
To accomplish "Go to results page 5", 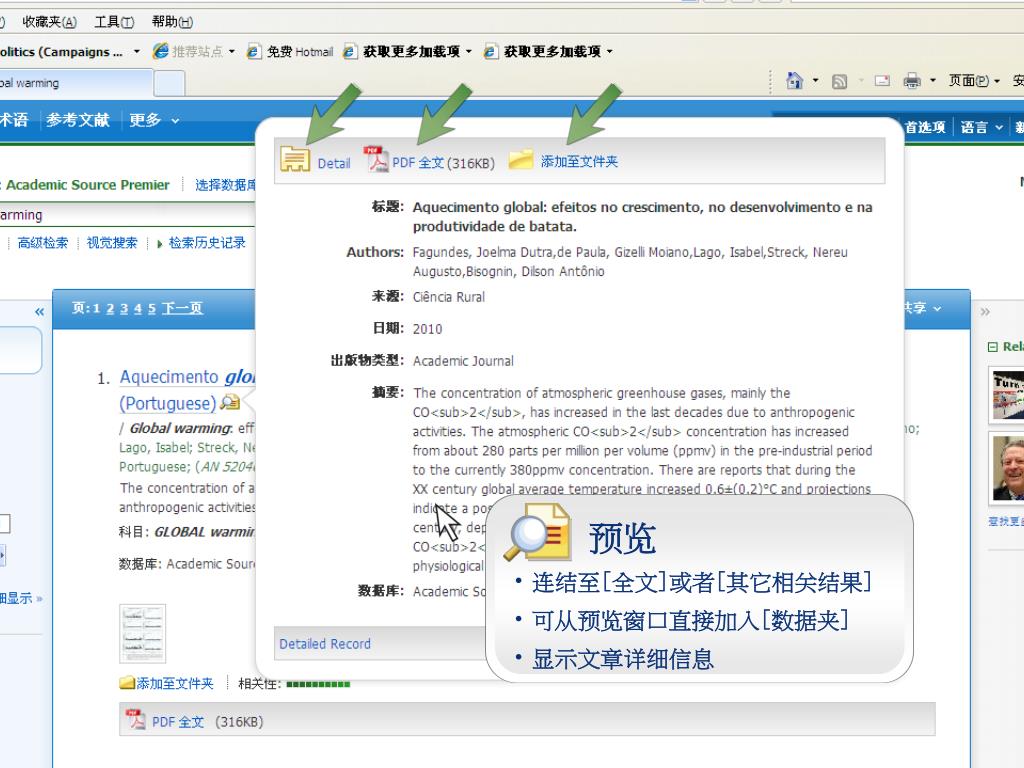I will 152,308.
